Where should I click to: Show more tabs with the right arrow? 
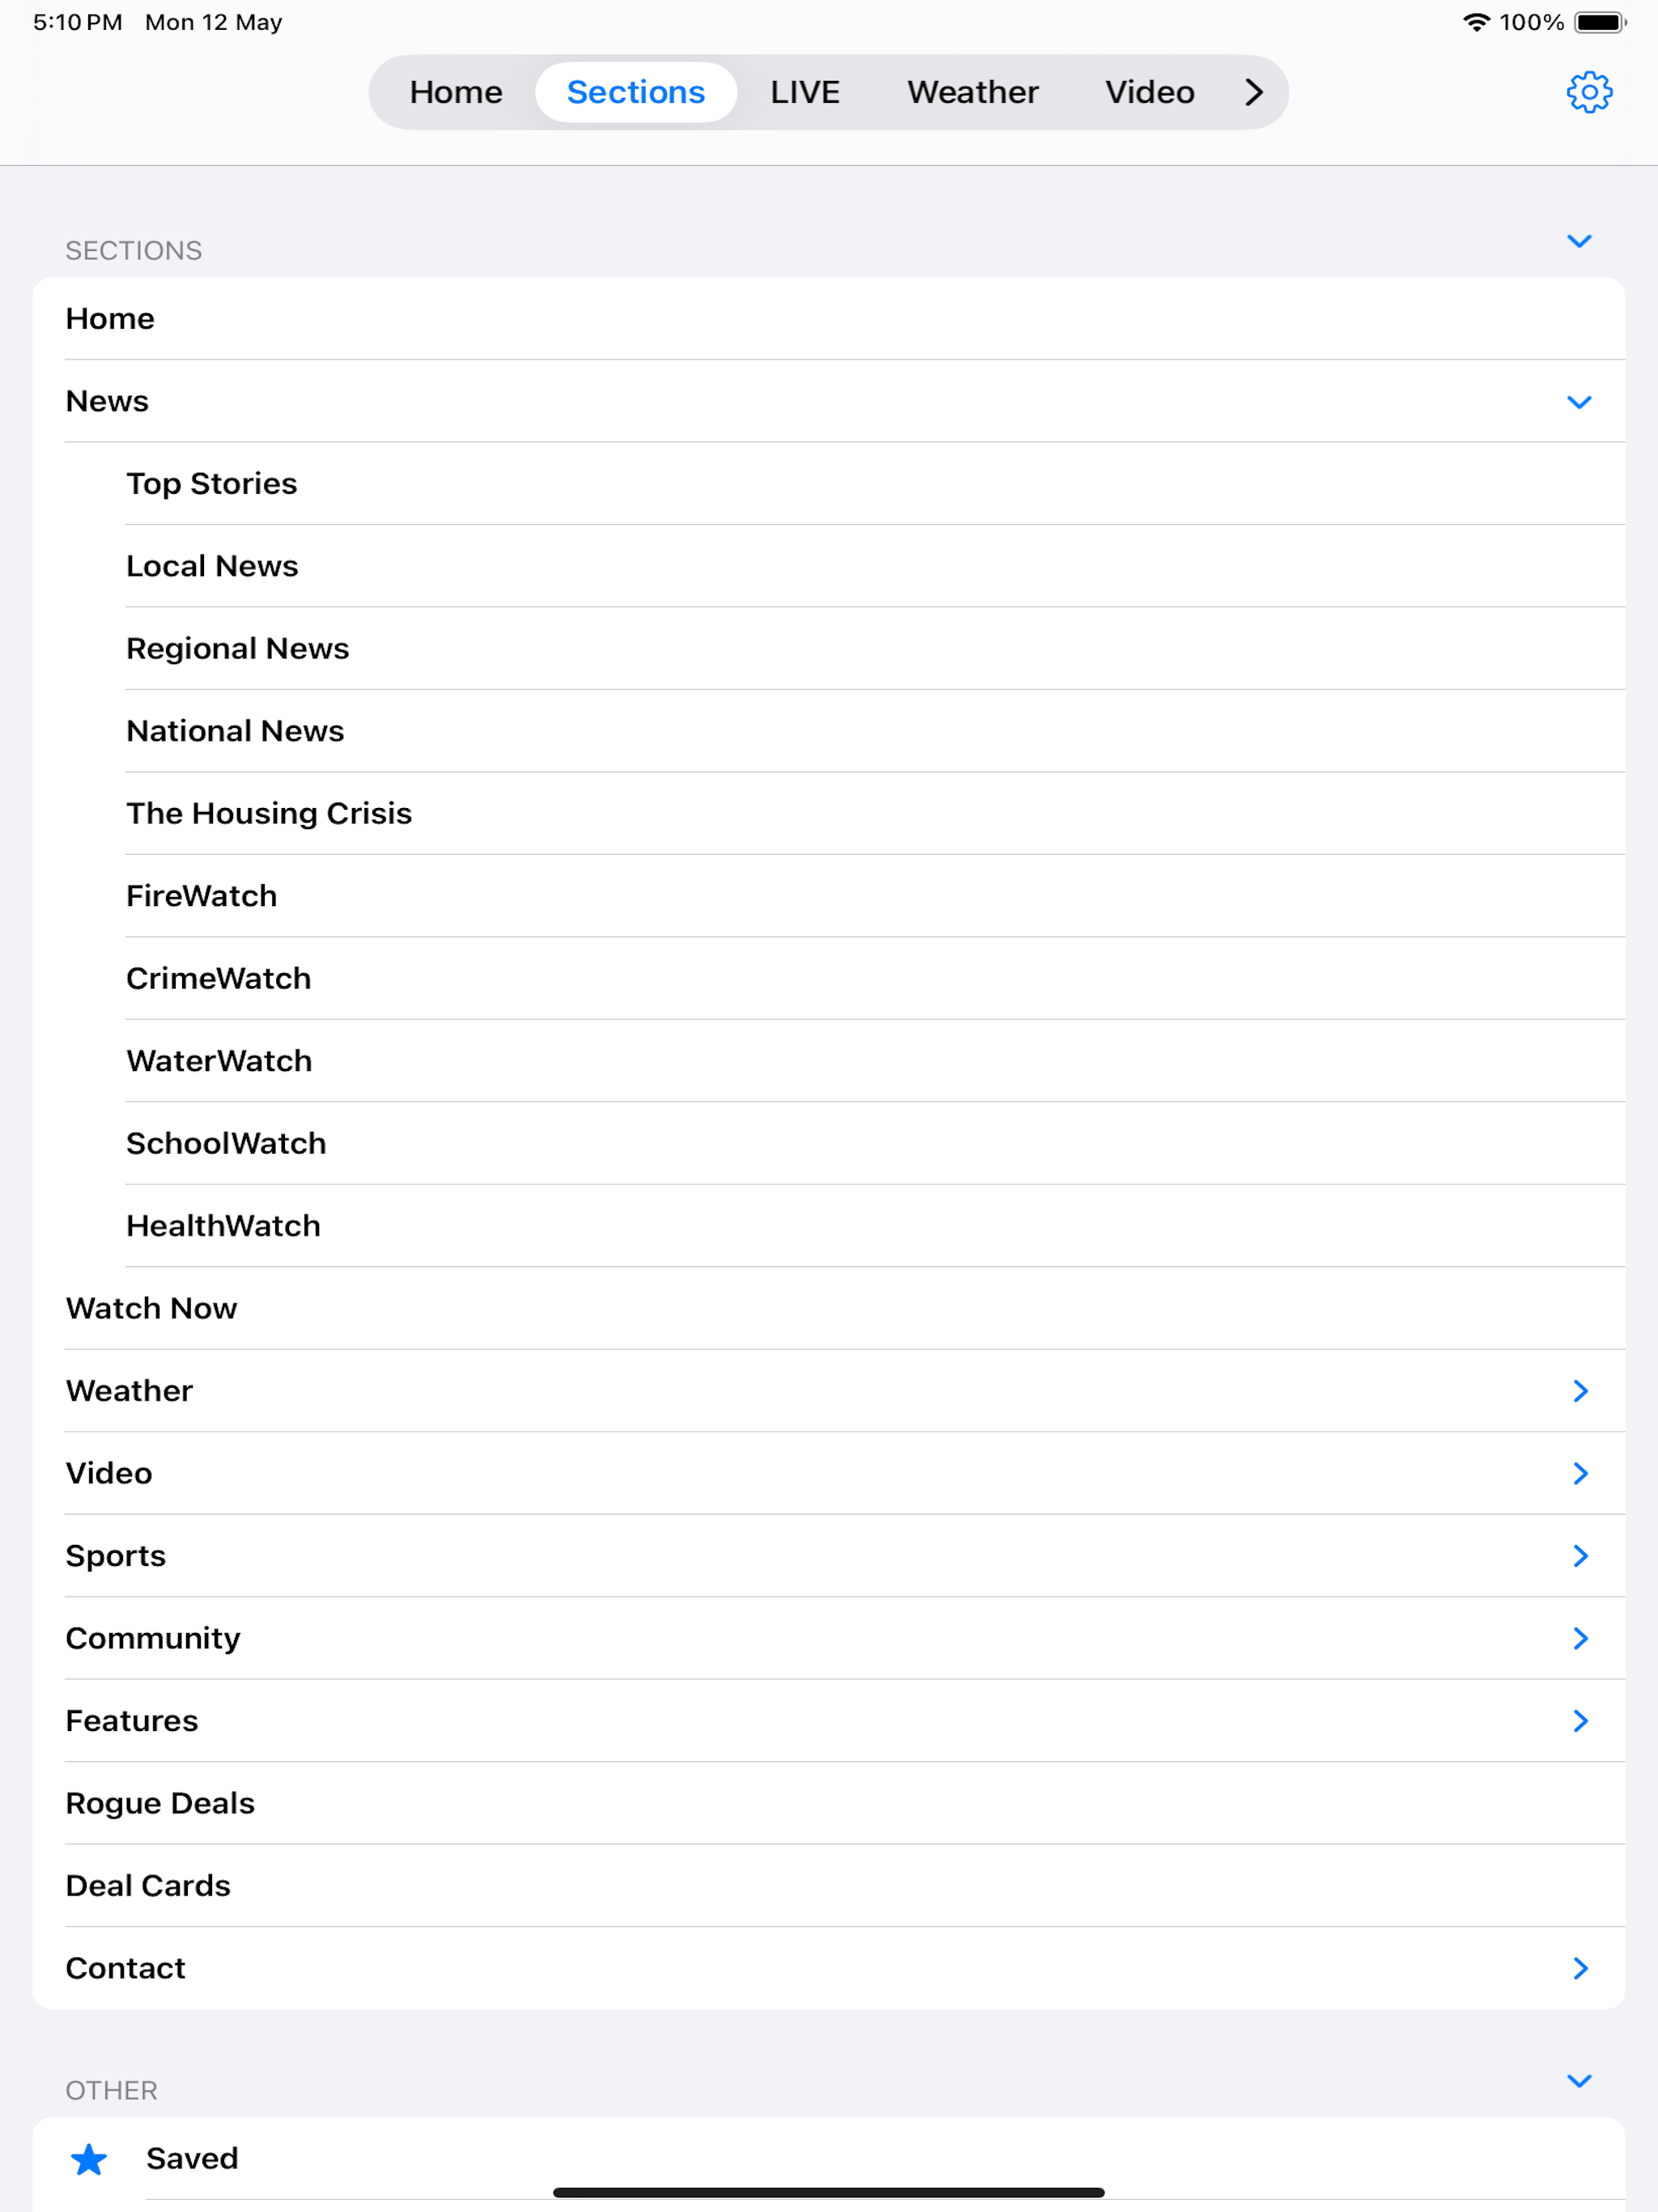click(1254, 92)
